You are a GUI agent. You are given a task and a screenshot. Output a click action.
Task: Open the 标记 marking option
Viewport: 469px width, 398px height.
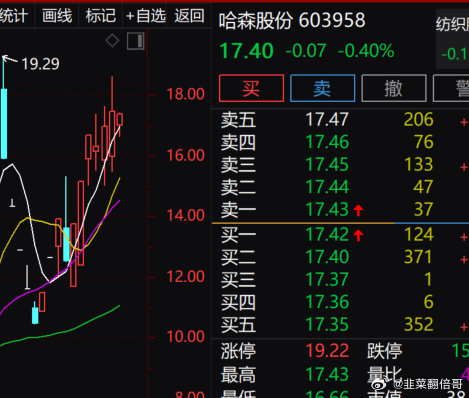101,16
